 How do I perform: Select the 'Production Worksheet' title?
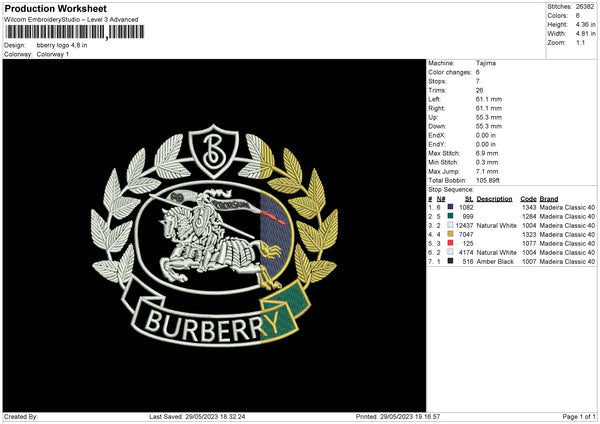[x=55, y=8]
